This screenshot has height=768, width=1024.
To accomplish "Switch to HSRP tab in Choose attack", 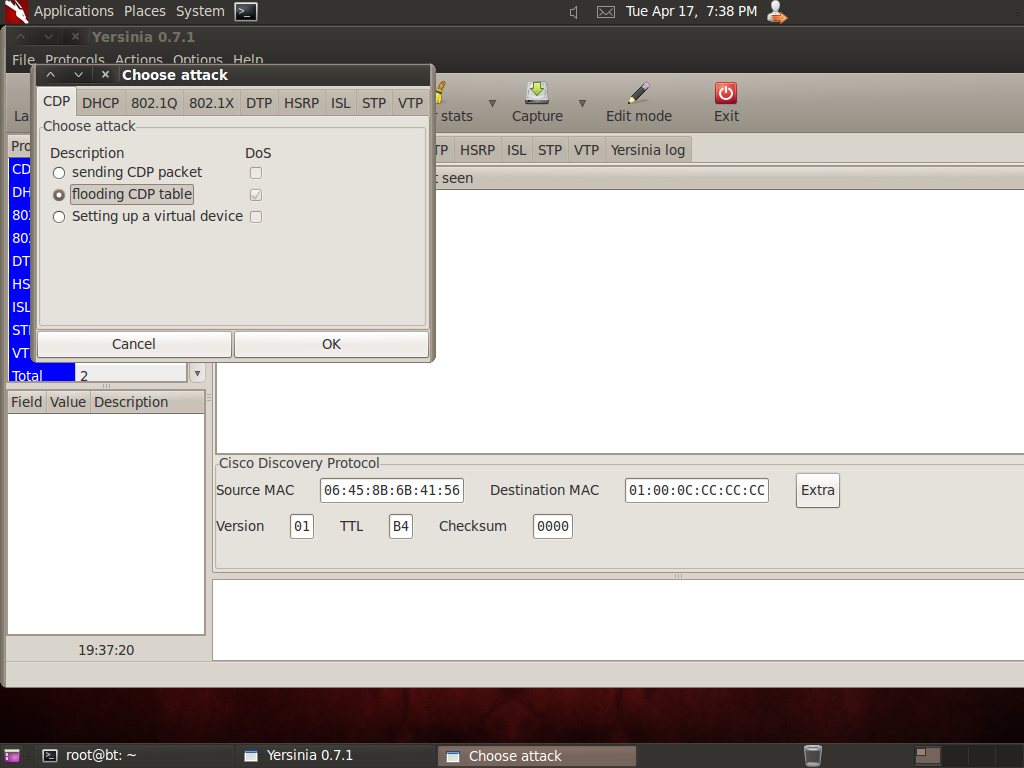I will pos(301,103).
